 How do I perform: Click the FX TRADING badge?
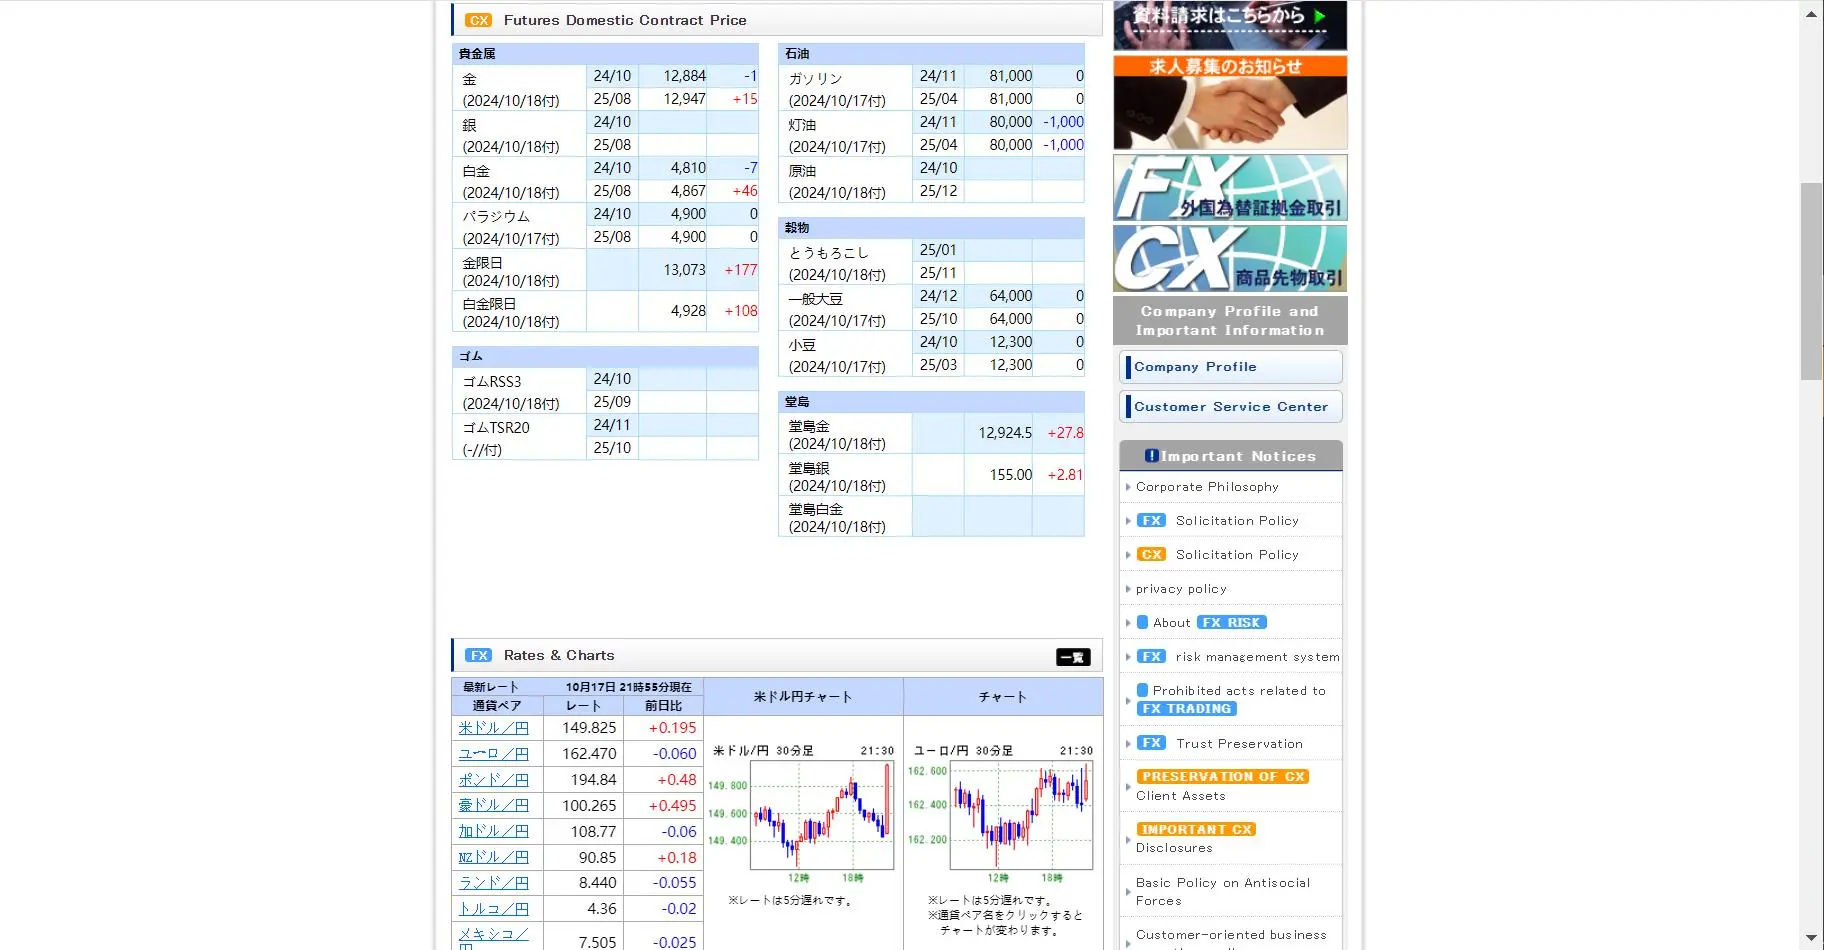(x=1187, y=709)
